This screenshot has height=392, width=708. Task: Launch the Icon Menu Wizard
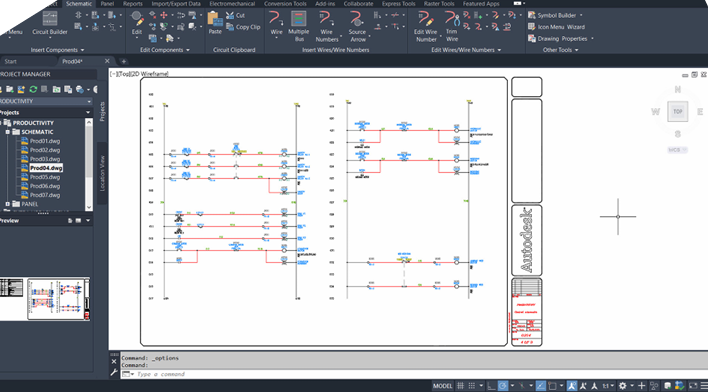(x=556, y=27)
